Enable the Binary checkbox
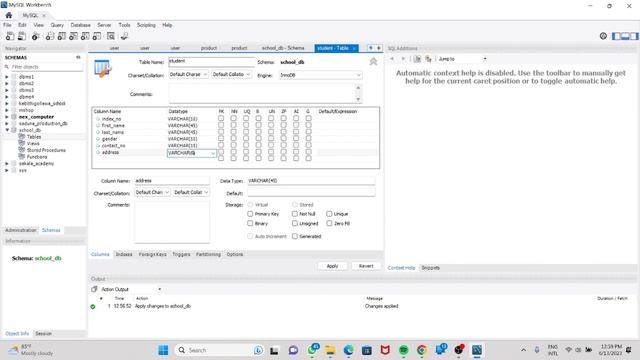The height and width of the screenshot is (360, 640). coord(250,223)
